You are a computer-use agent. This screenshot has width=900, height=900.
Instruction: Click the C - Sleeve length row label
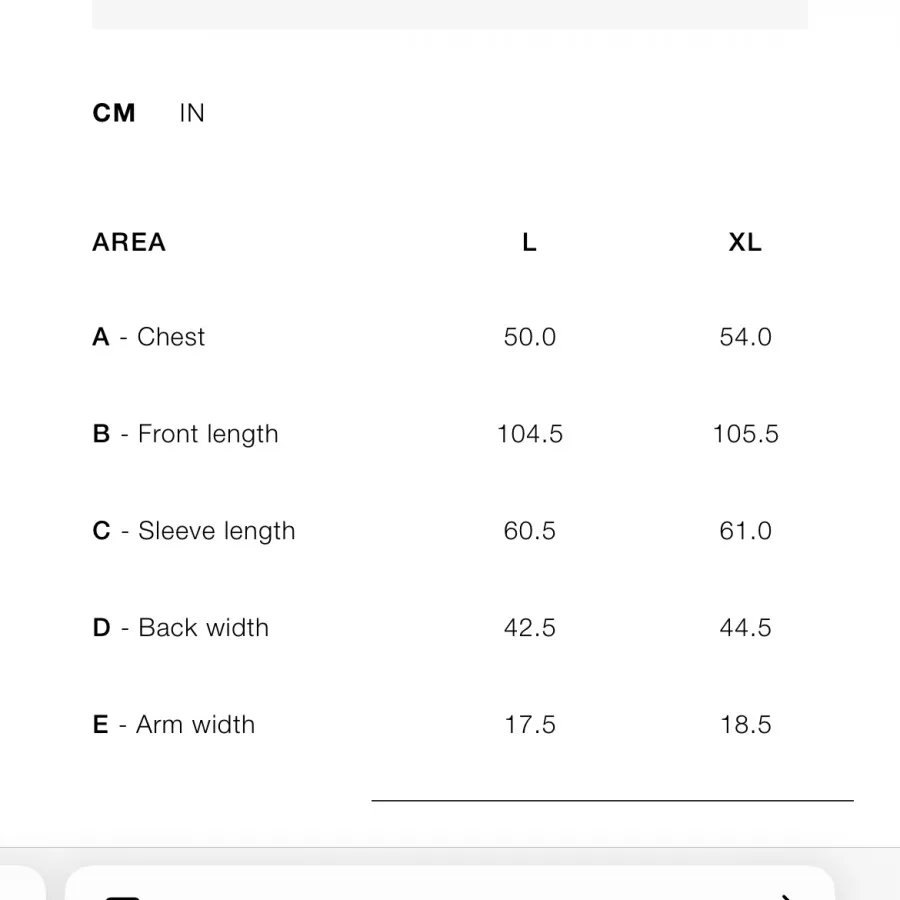[x=194, y=531]
